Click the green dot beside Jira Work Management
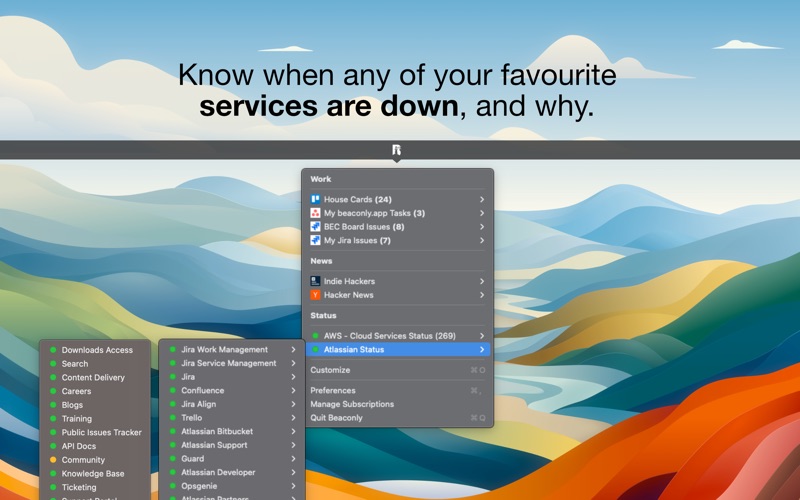Screen dimensions: 800x500 coord(172,349)
